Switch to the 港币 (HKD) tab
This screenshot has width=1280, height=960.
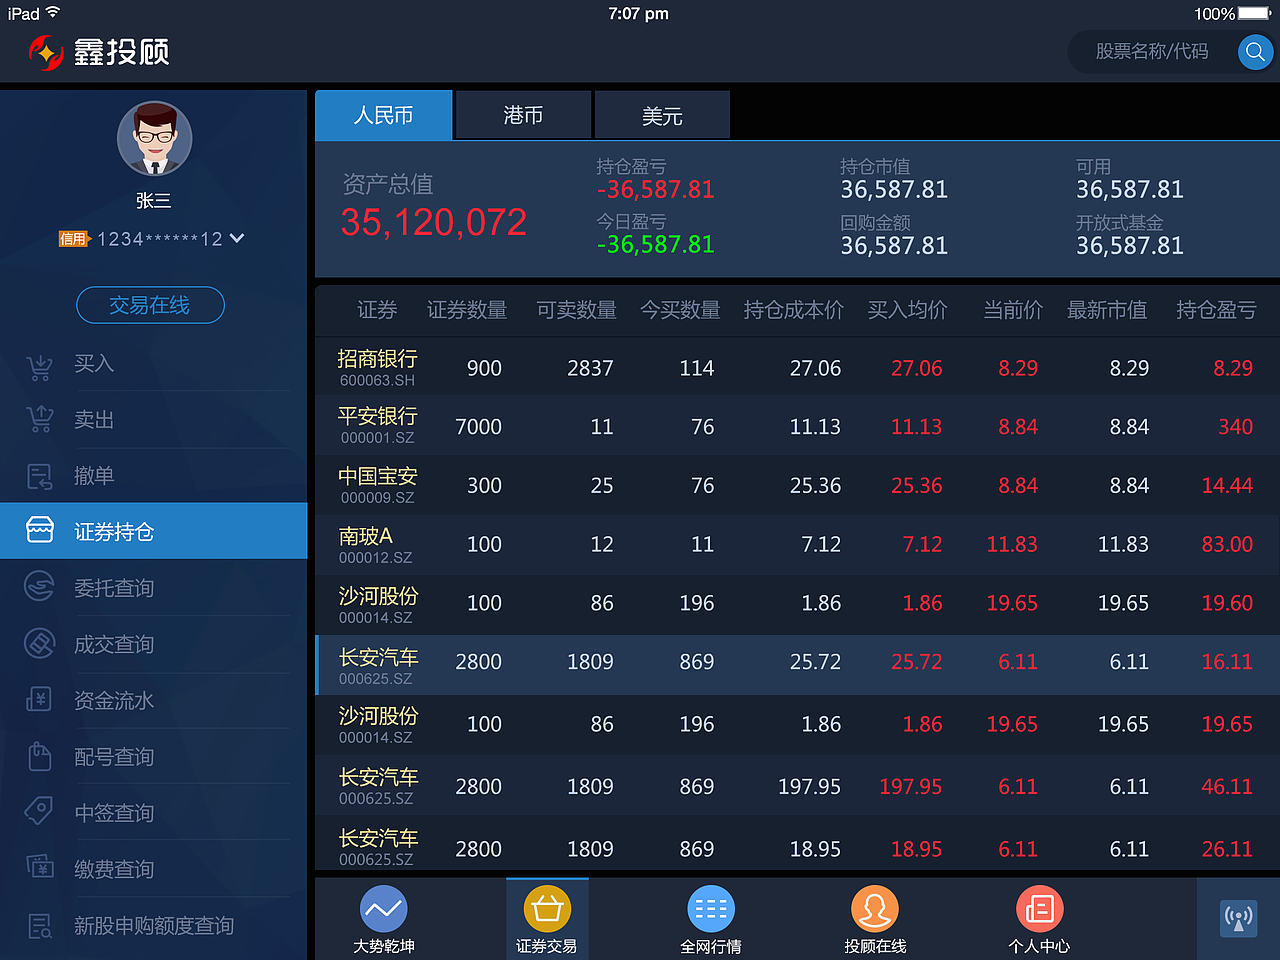click(x=522, y=114)
